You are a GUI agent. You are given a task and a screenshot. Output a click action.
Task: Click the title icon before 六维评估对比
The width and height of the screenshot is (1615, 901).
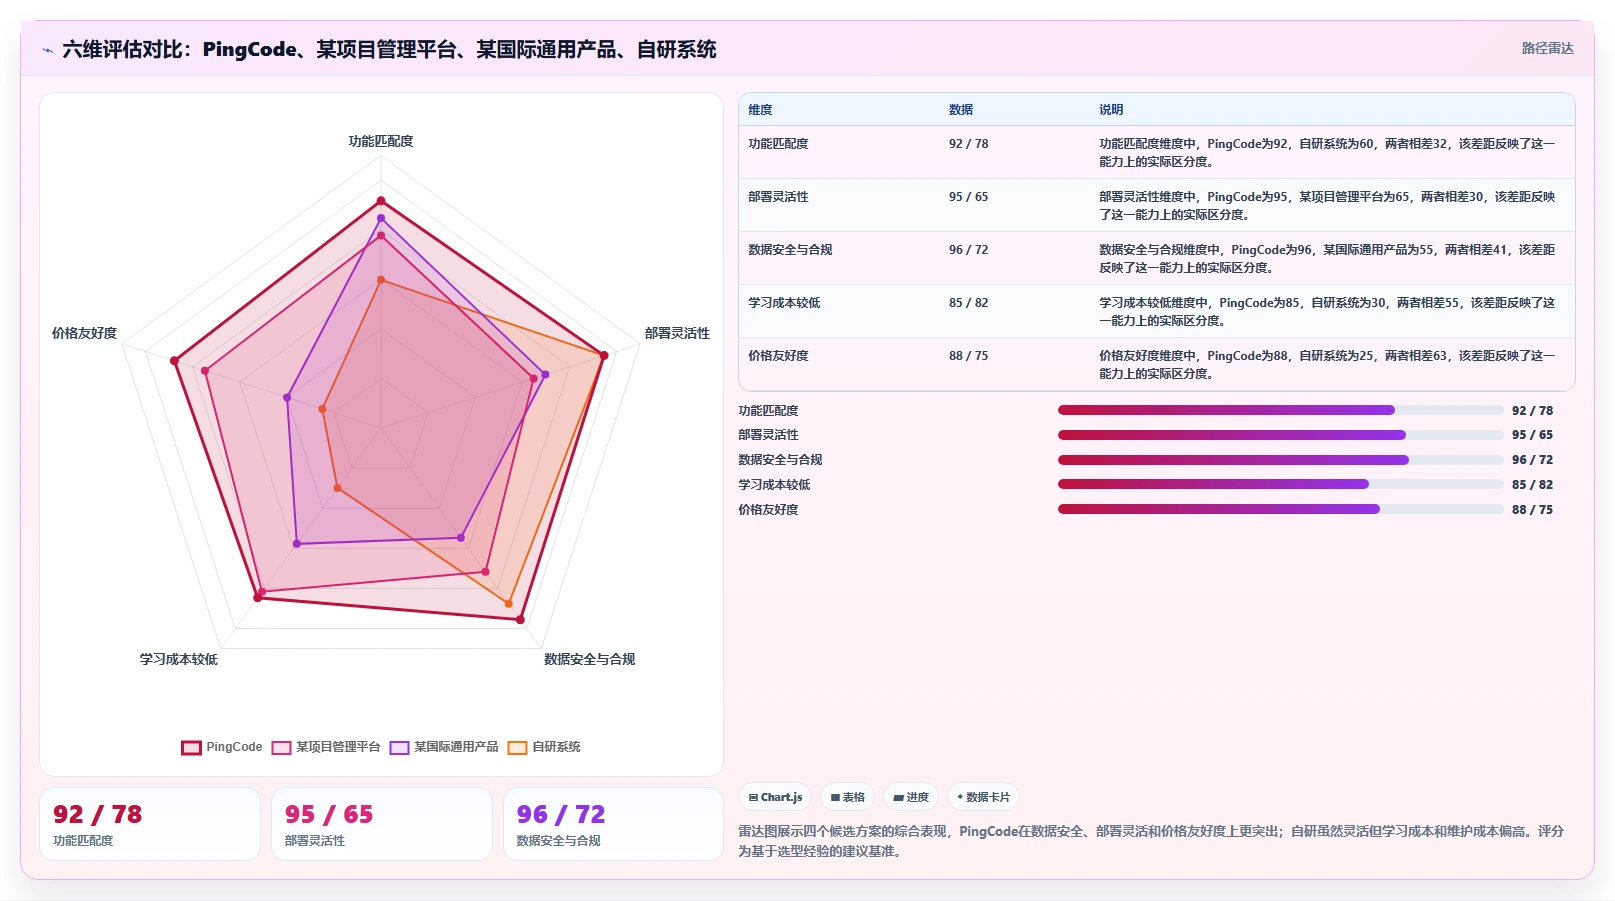point(47,50)
